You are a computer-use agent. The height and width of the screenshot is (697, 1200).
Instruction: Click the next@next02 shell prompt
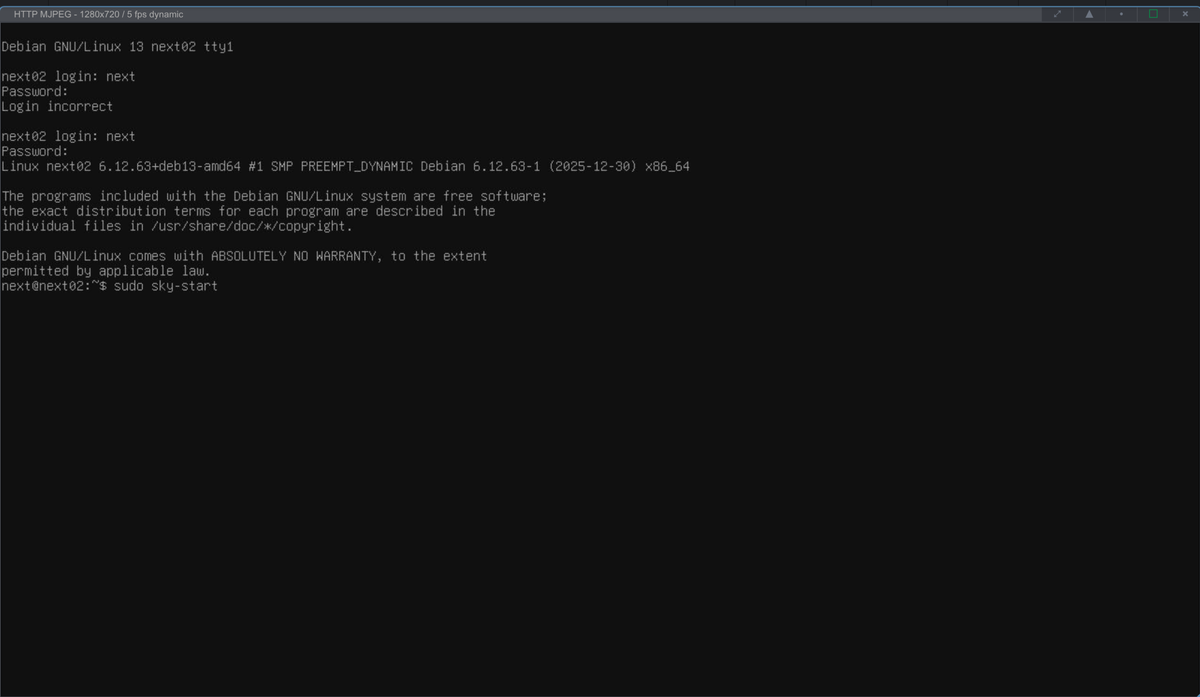[54, 286]
